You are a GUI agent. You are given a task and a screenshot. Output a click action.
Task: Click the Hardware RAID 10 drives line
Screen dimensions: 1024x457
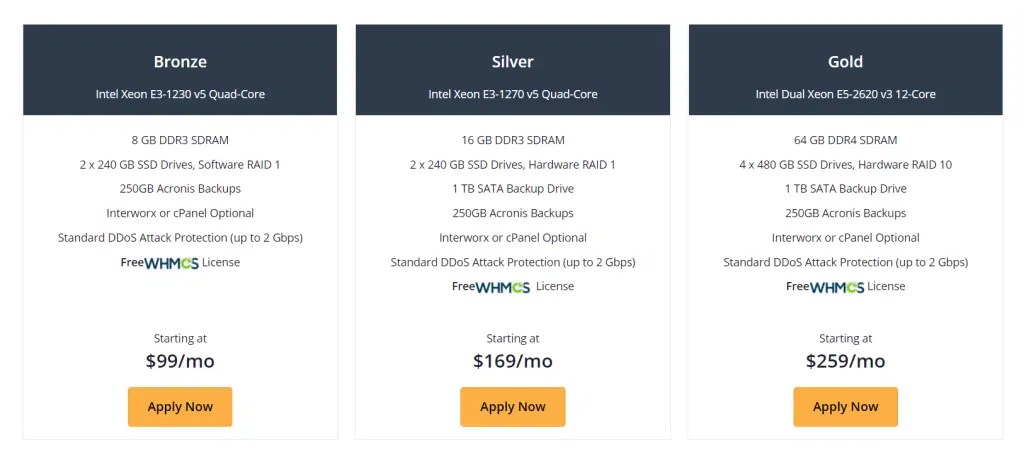coord(845,165)
